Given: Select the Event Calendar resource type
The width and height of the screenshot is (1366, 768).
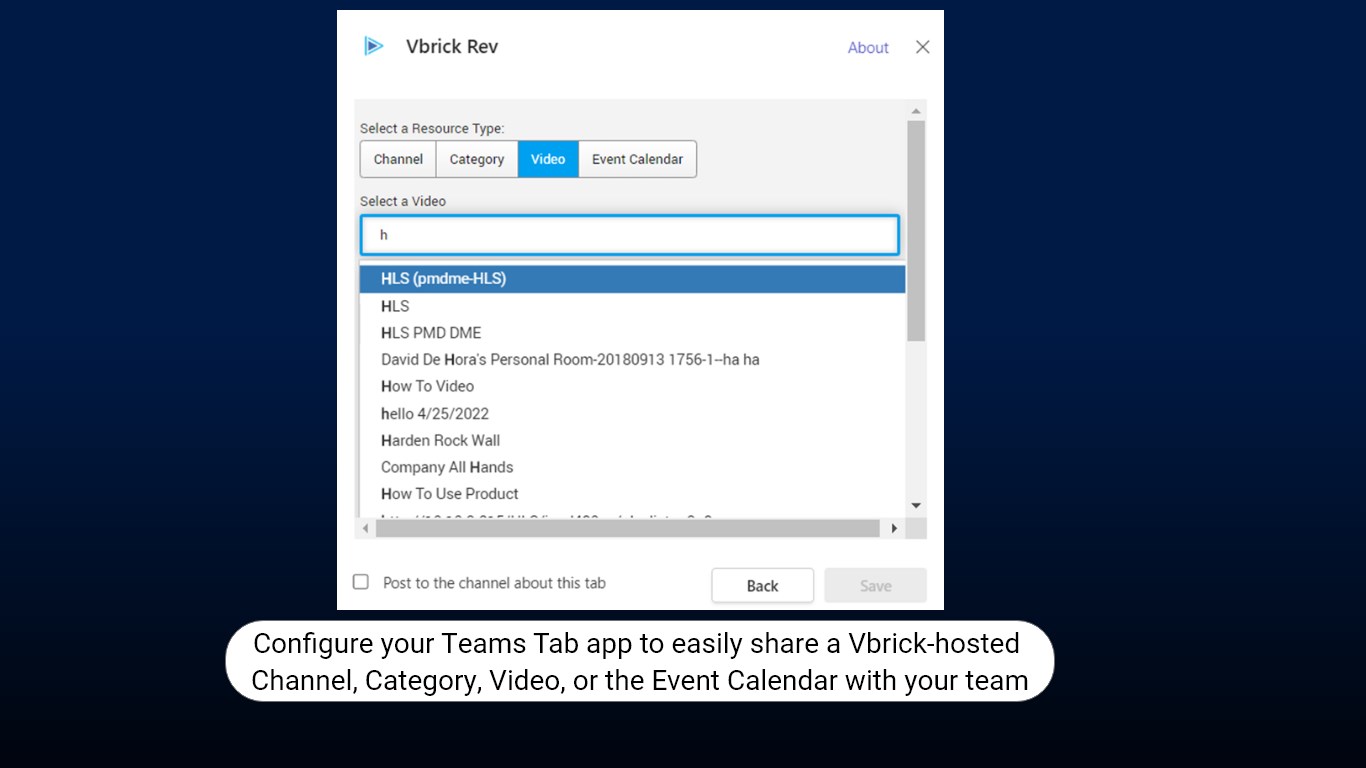Looking at the screenshot, I should (637, 159).
